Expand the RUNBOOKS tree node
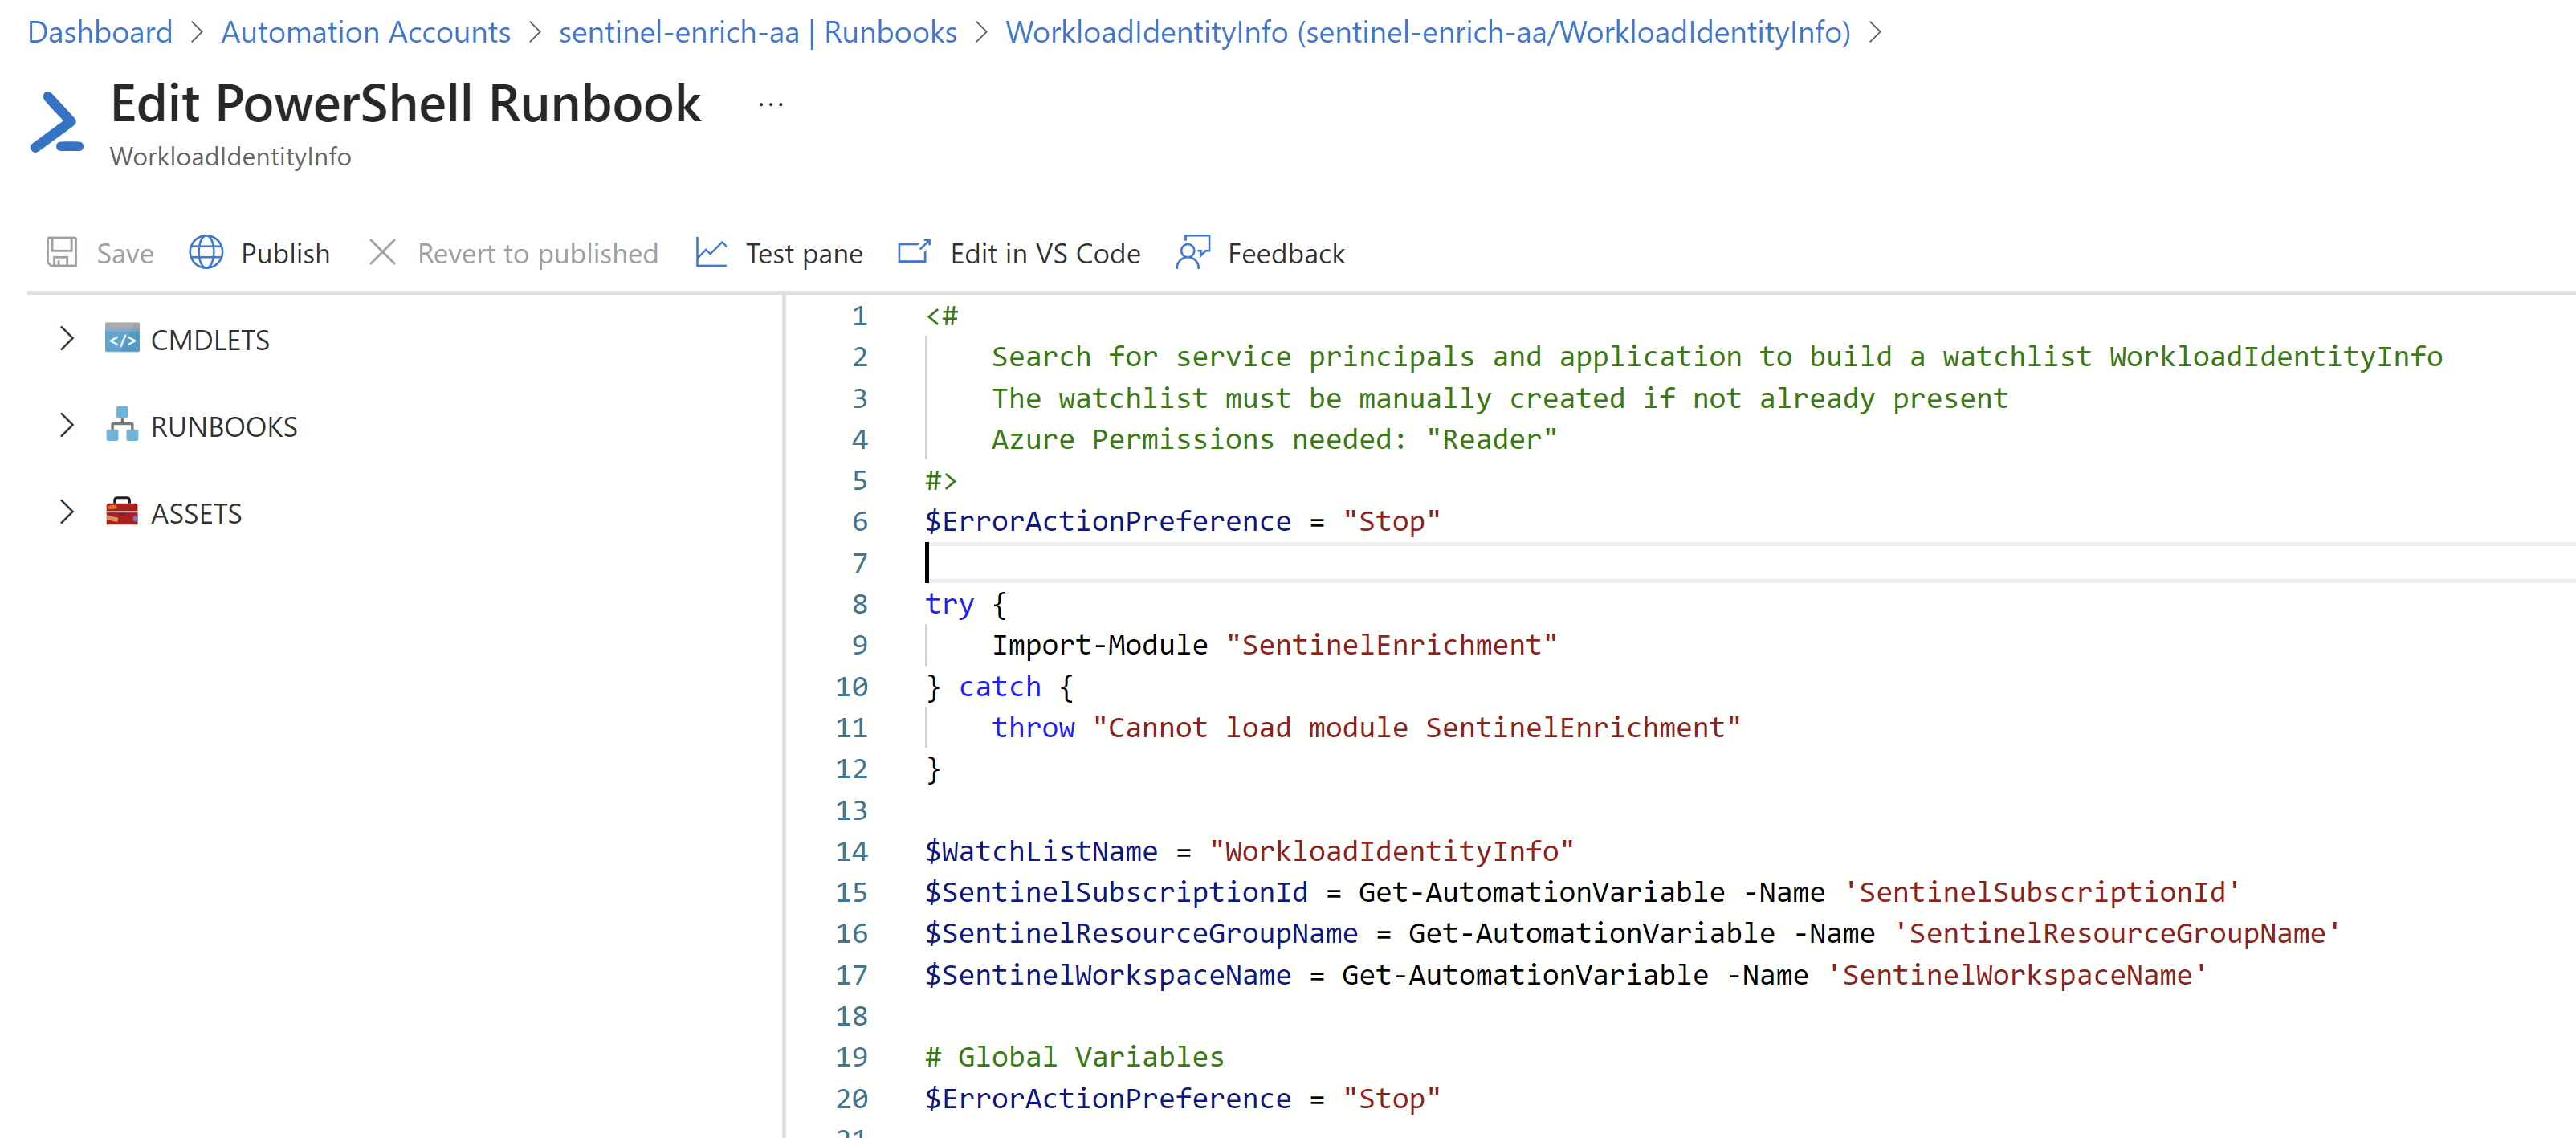Viewport: 2576px width, 1138px height. click(66, 426)
